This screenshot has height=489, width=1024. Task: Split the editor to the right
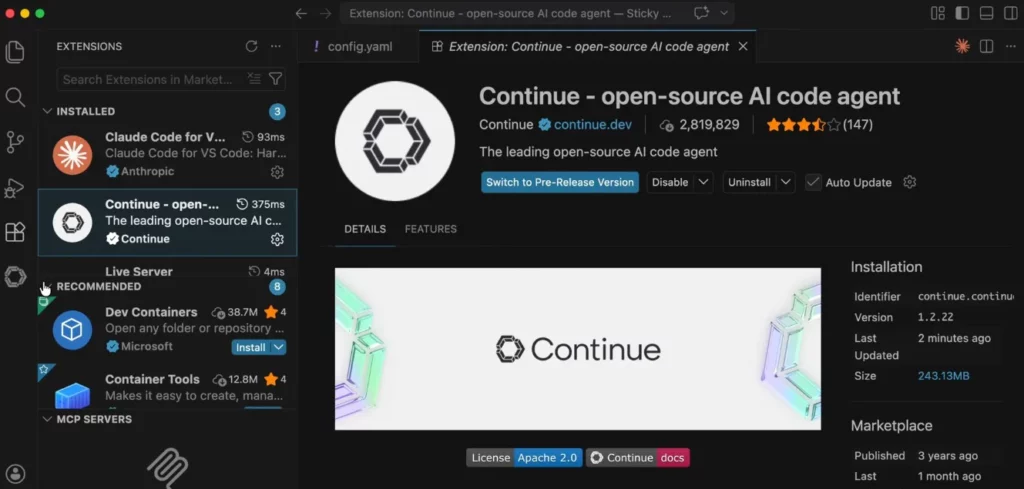986,46
